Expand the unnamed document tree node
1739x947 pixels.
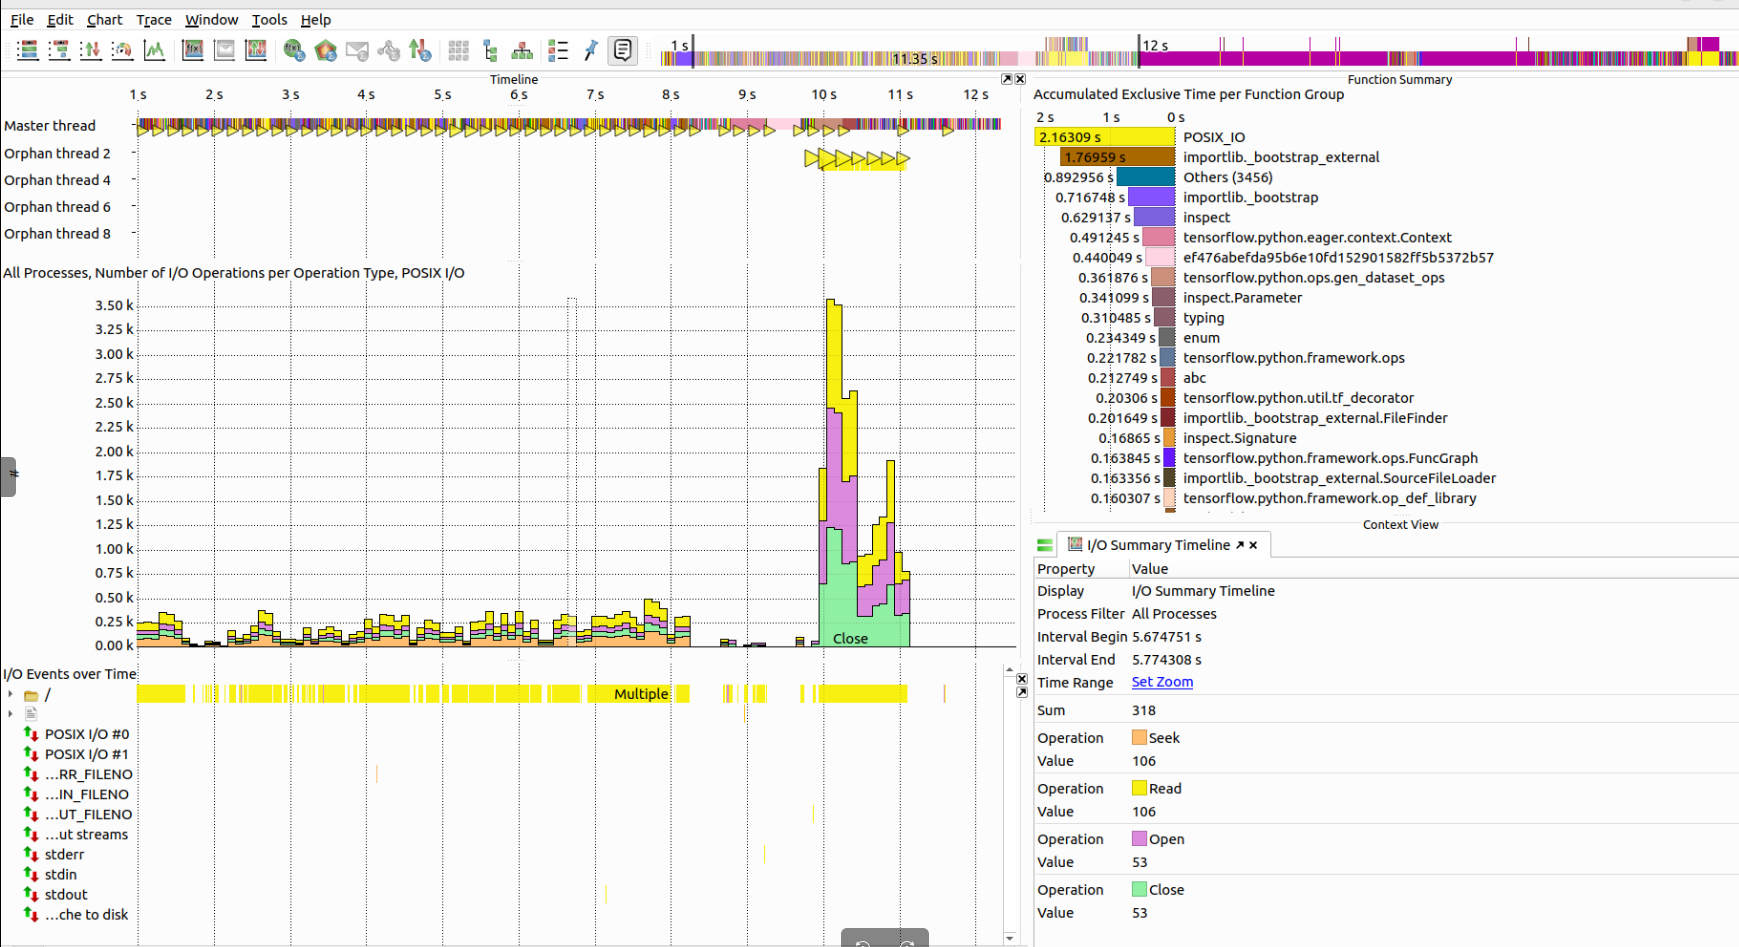coord(10,714)
